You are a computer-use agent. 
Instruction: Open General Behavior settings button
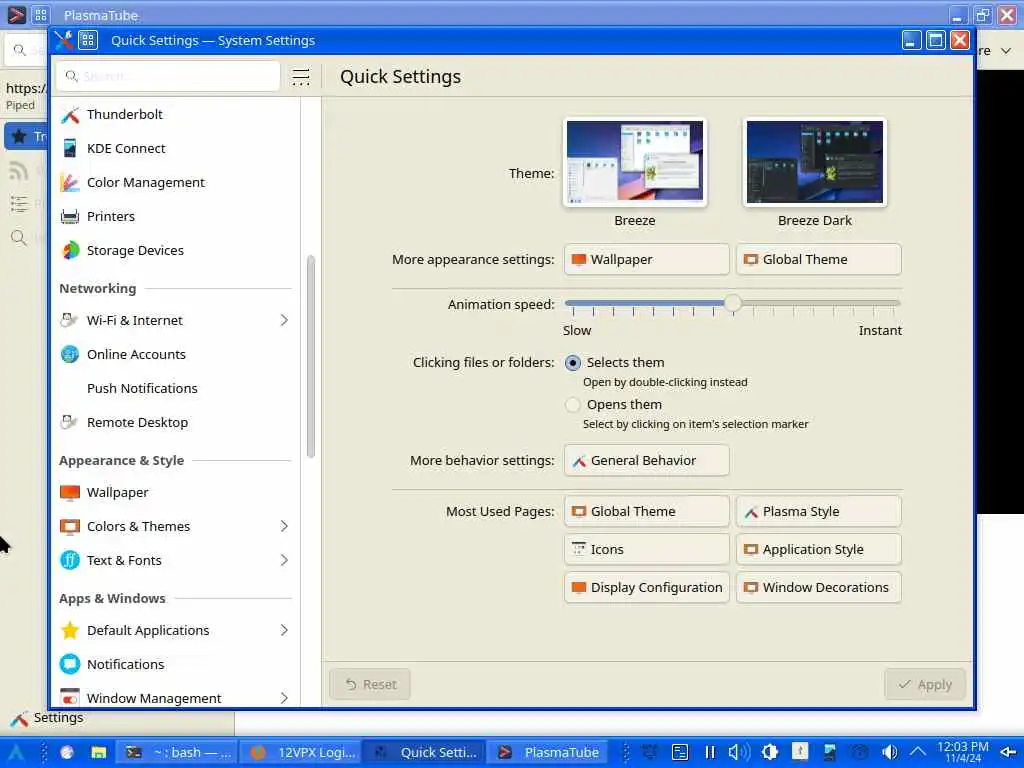click(x=647, y=460)
